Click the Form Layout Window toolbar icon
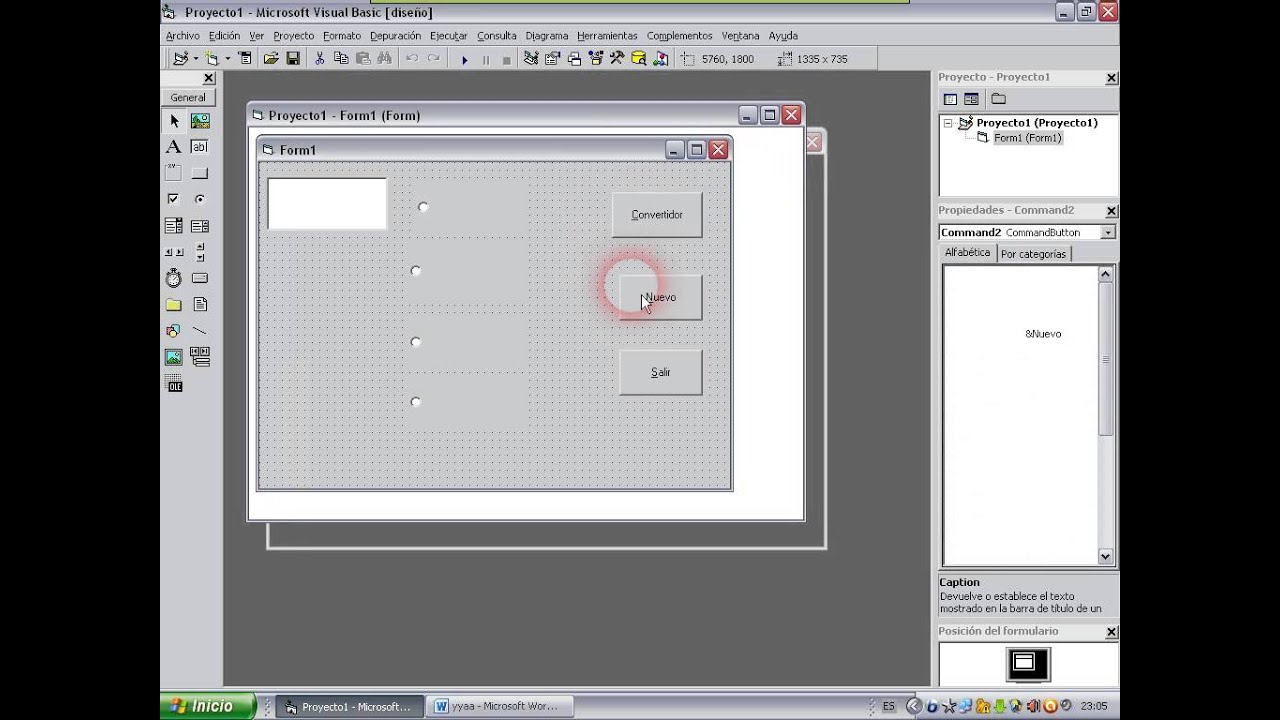1280x720 pixels. click(x=574, y=59)
